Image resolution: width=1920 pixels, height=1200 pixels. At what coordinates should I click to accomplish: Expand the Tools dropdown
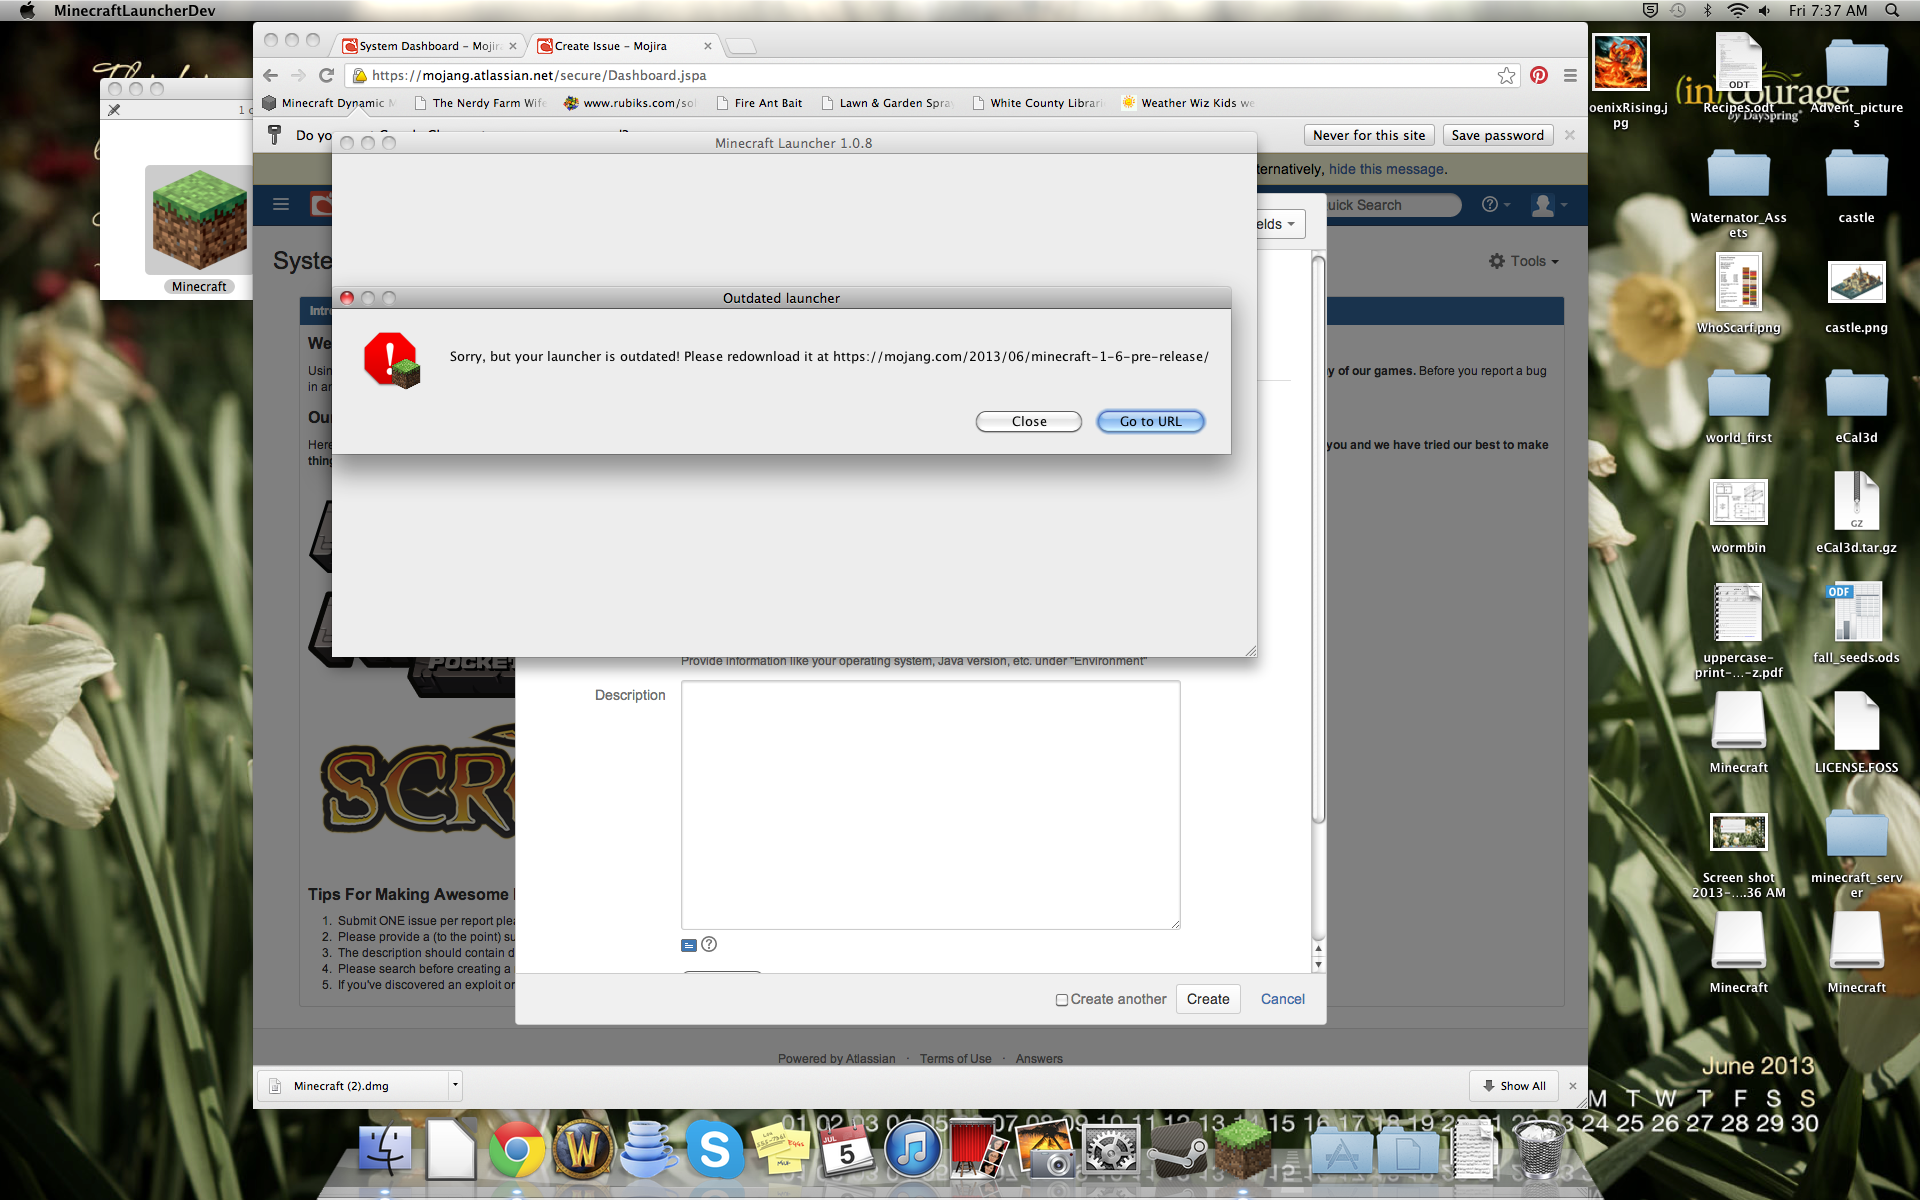click(1524, 261)
